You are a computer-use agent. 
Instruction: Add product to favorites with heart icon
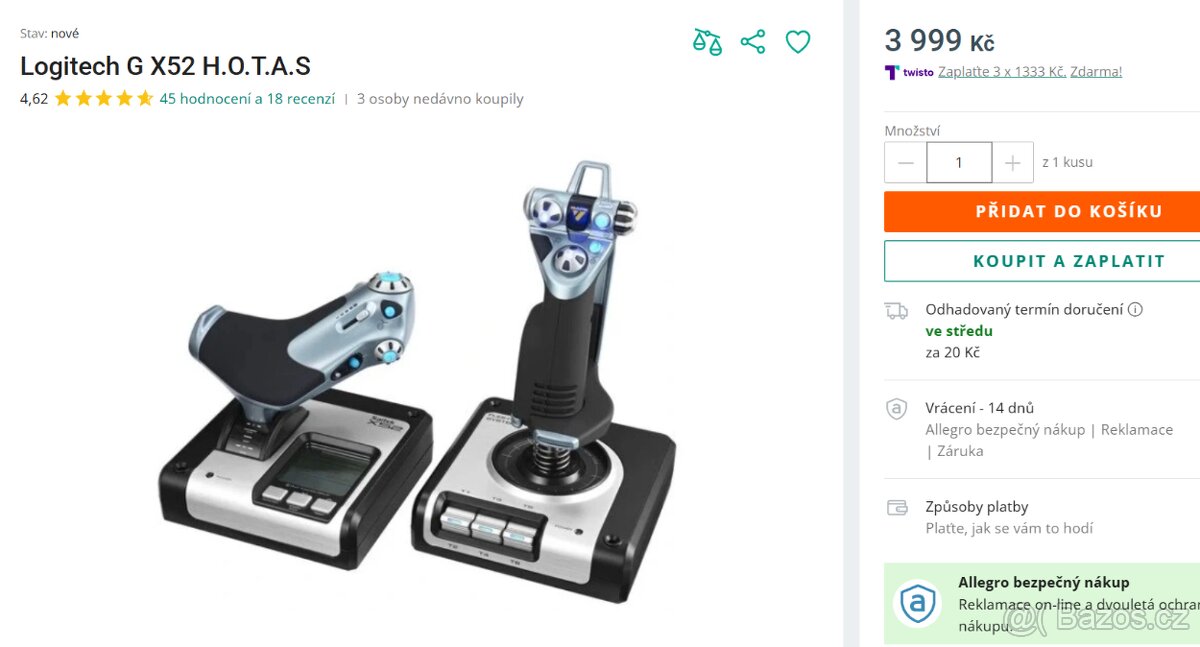pyautogui.click(x=798, y=42)
